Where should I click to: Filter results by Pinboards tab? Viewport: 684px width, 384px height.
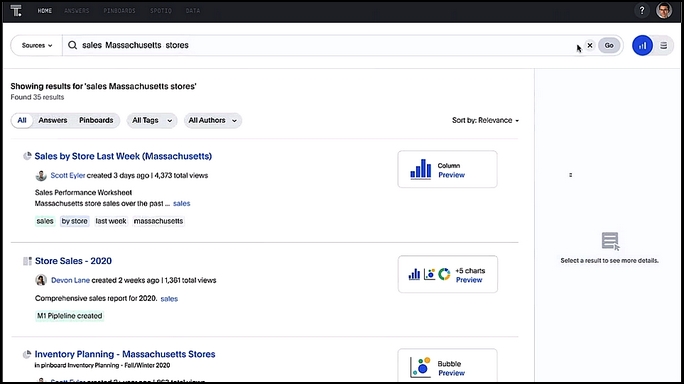point(96,120)
